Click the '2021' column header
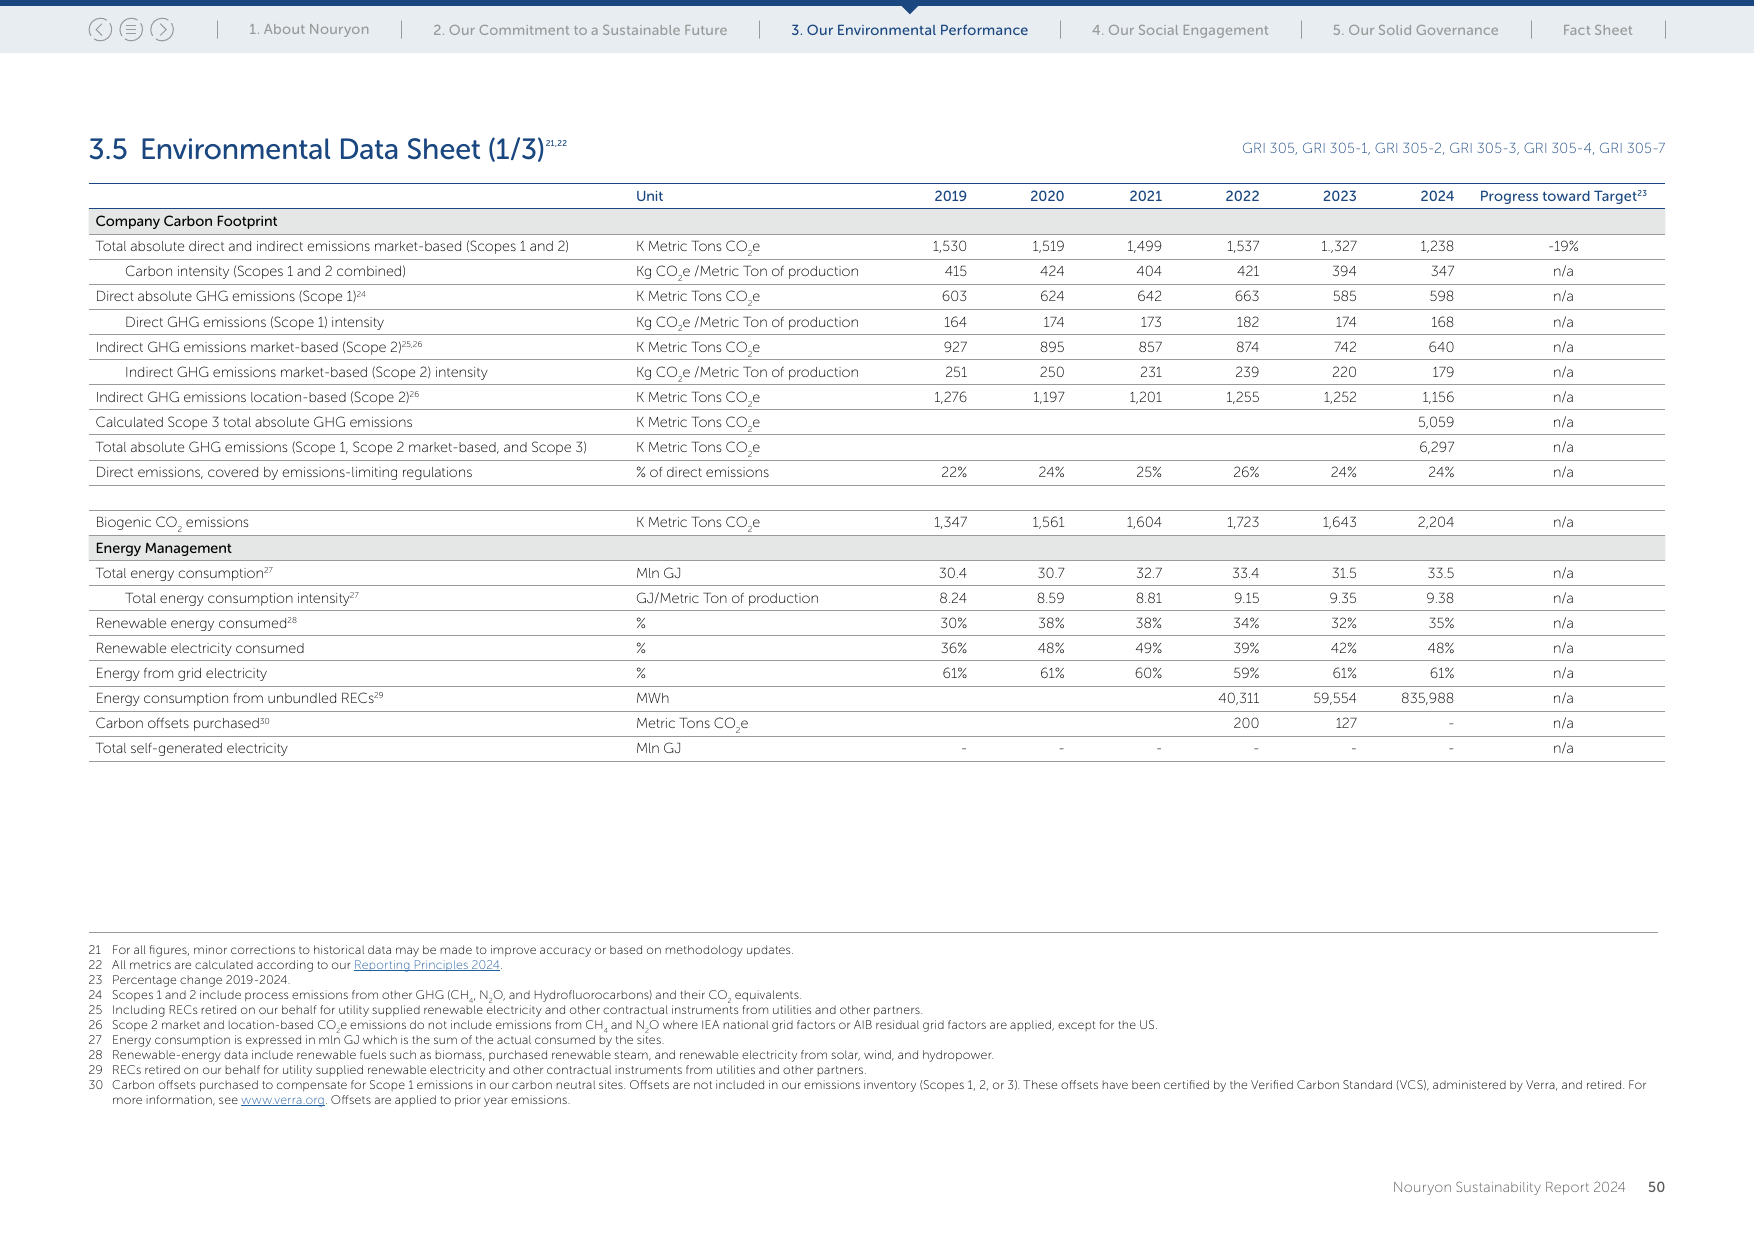The image size is (1754, 1241). (x=1145, y=196)
